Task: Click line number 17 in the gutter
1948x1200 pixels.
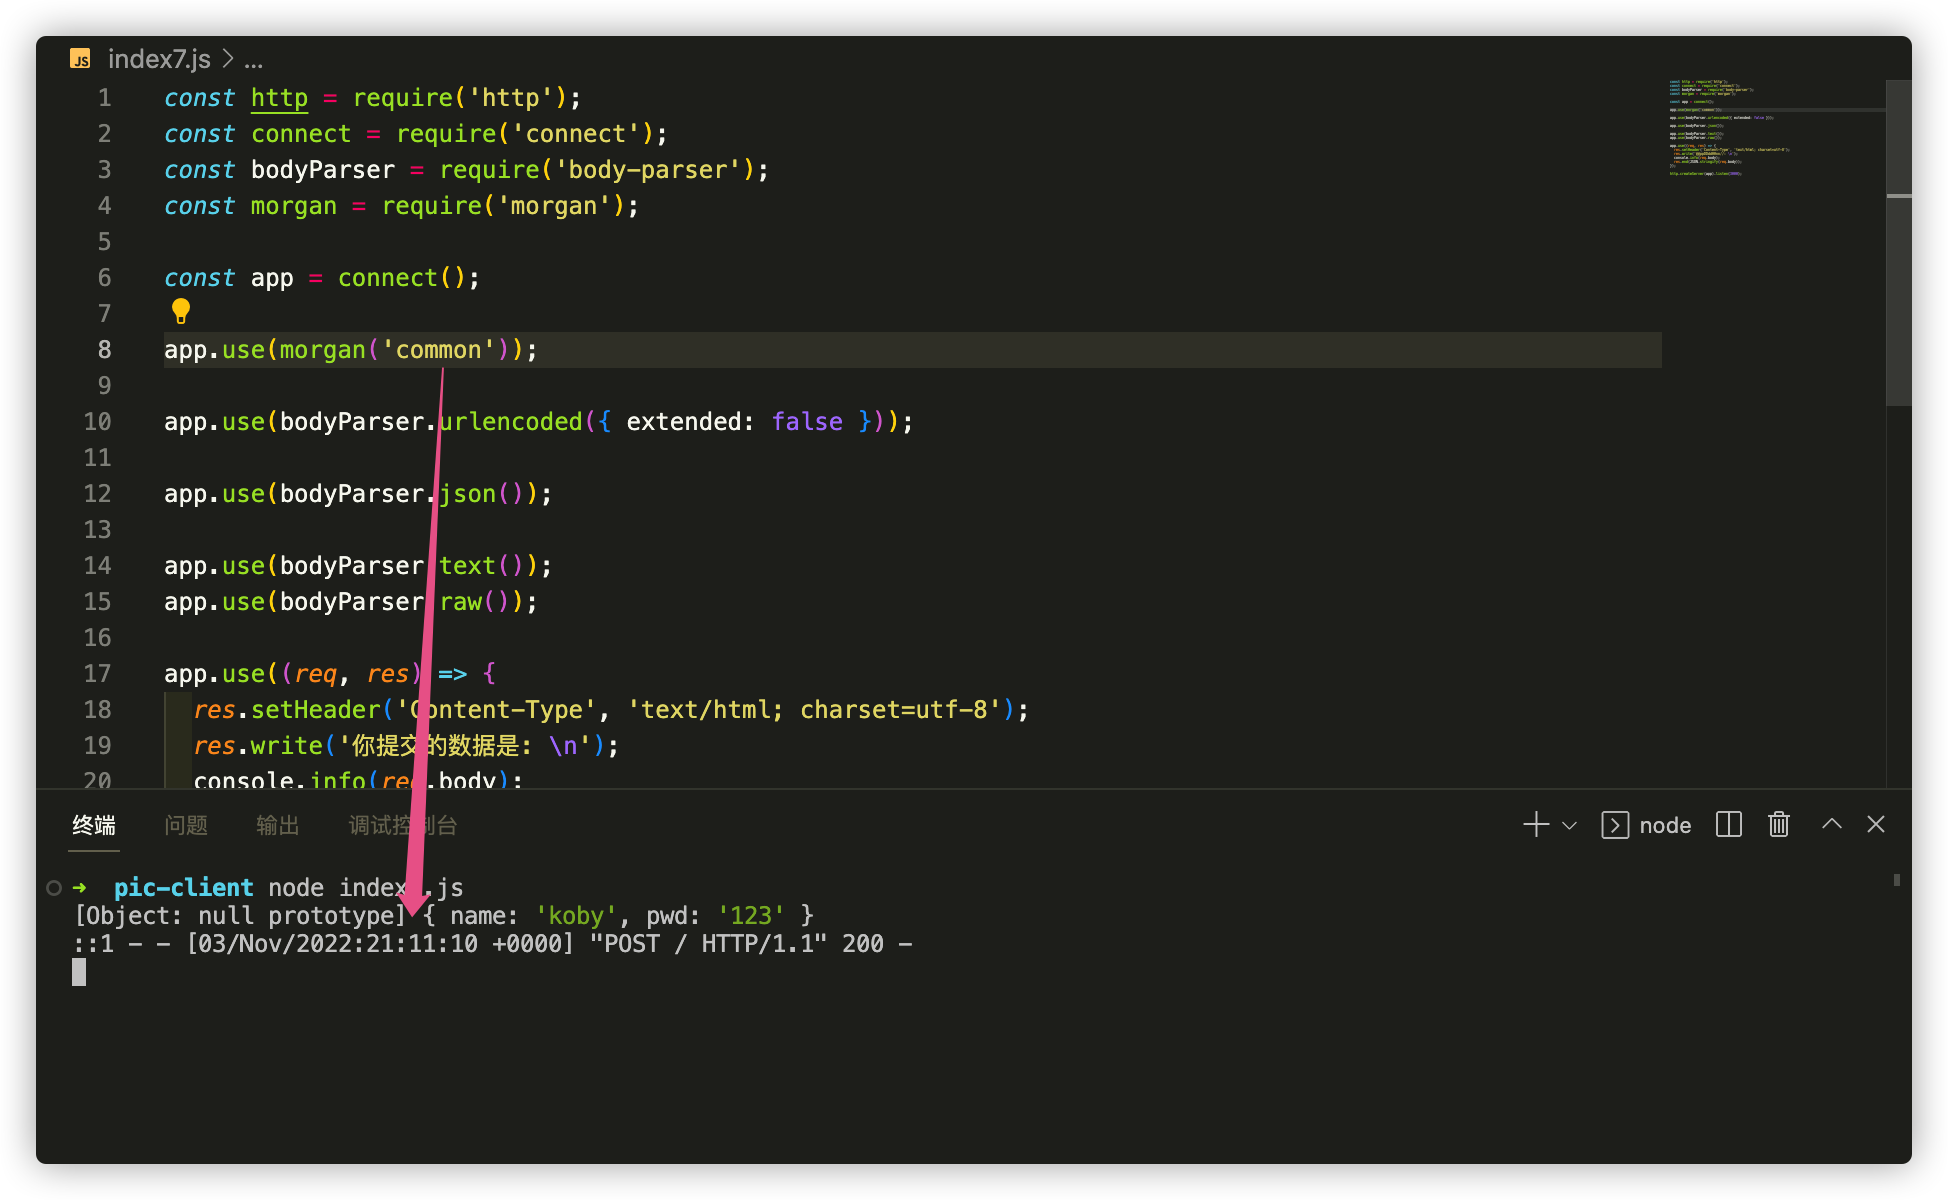Action: (97, 674)
